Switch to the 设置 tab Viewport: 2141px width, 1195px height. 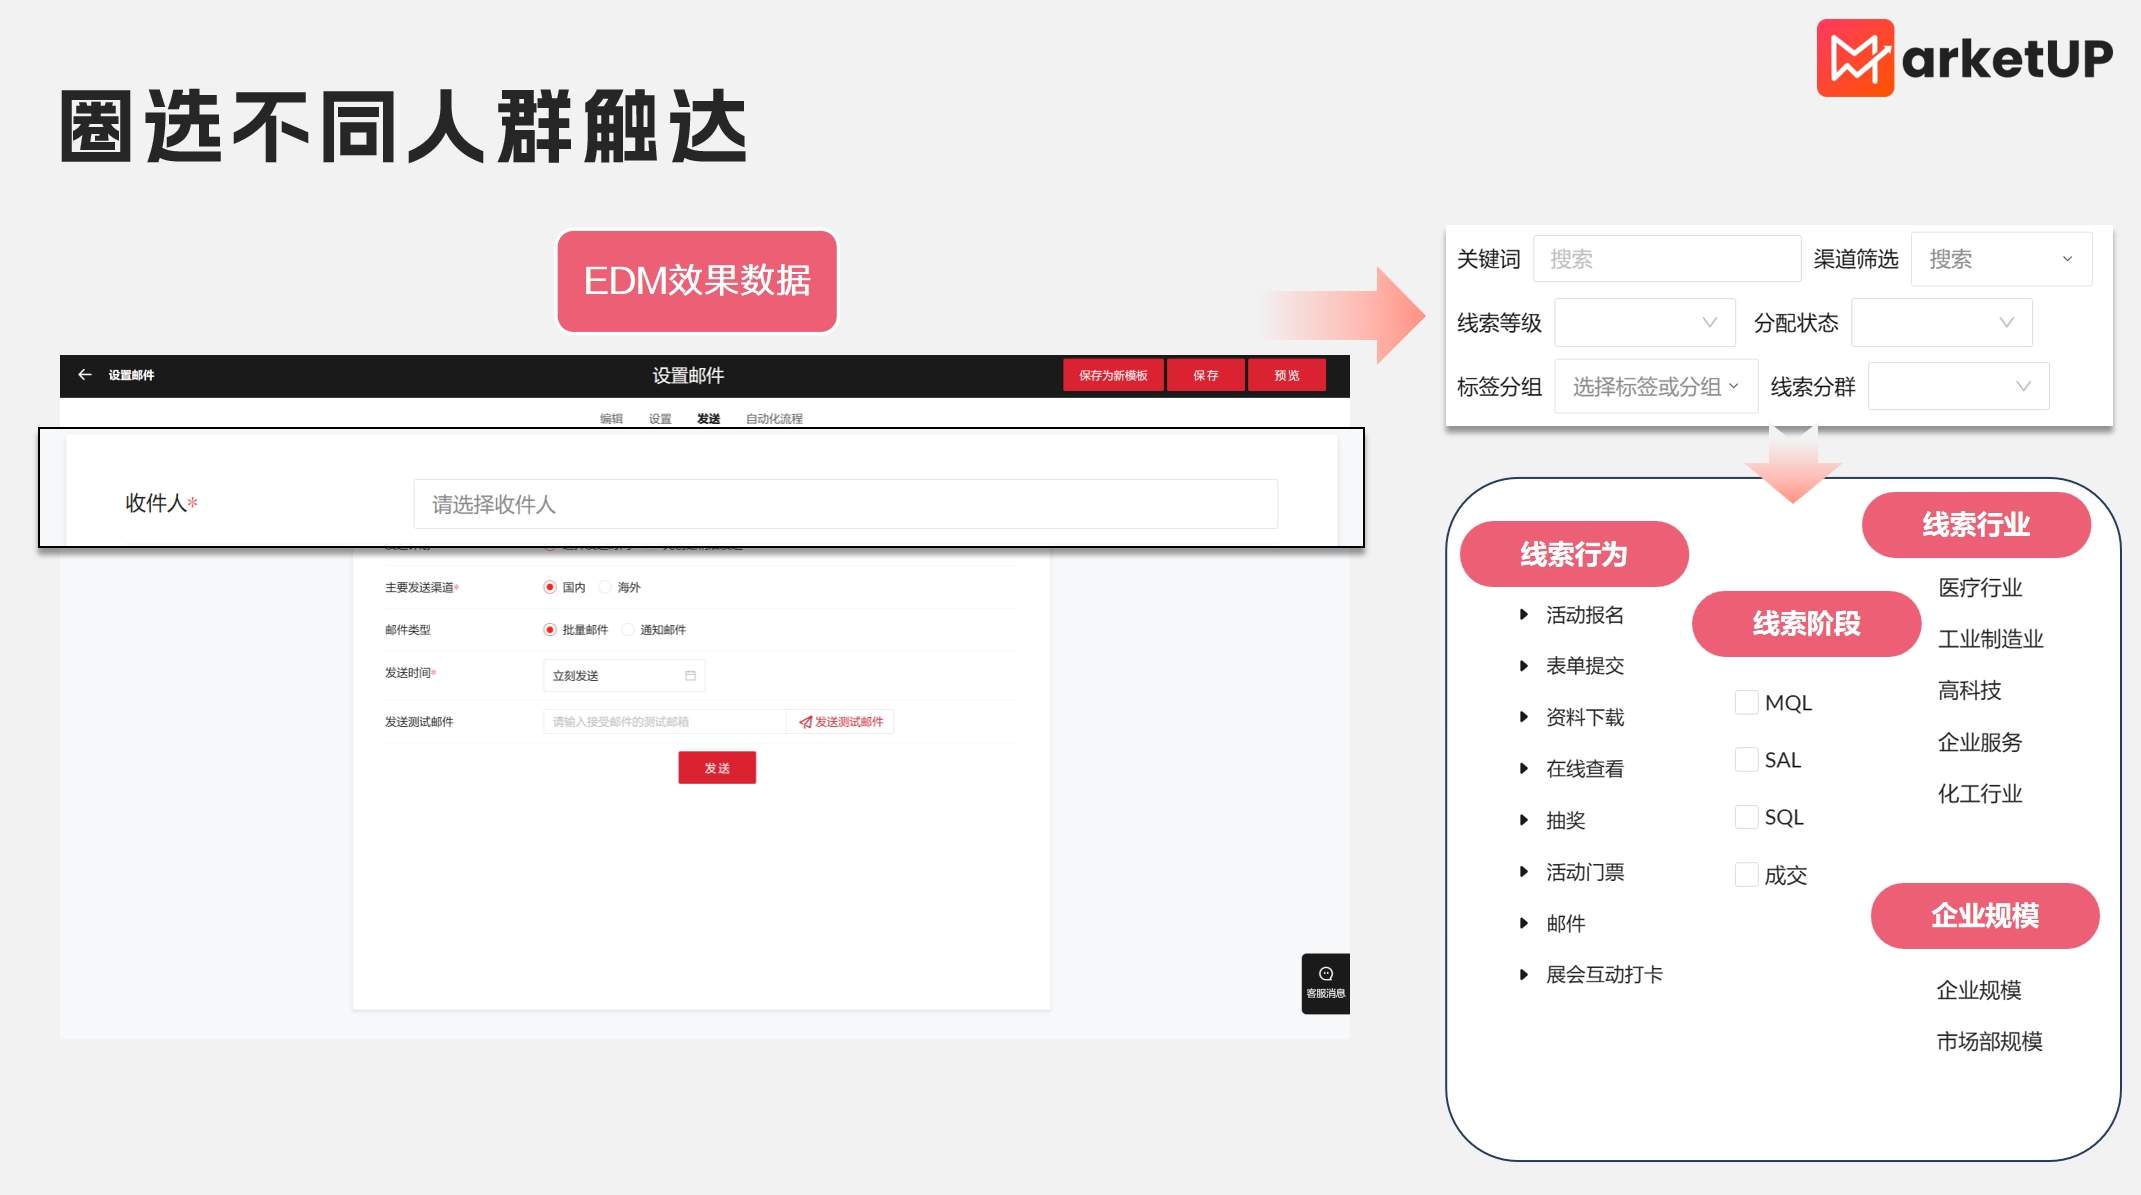(660, 418)
